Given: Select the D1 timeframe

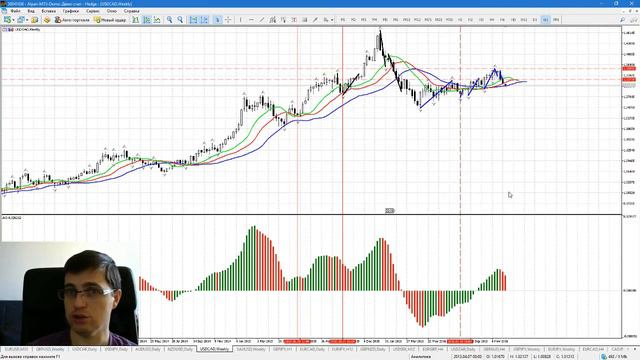Looking at the screenshot, I should 535,20.
